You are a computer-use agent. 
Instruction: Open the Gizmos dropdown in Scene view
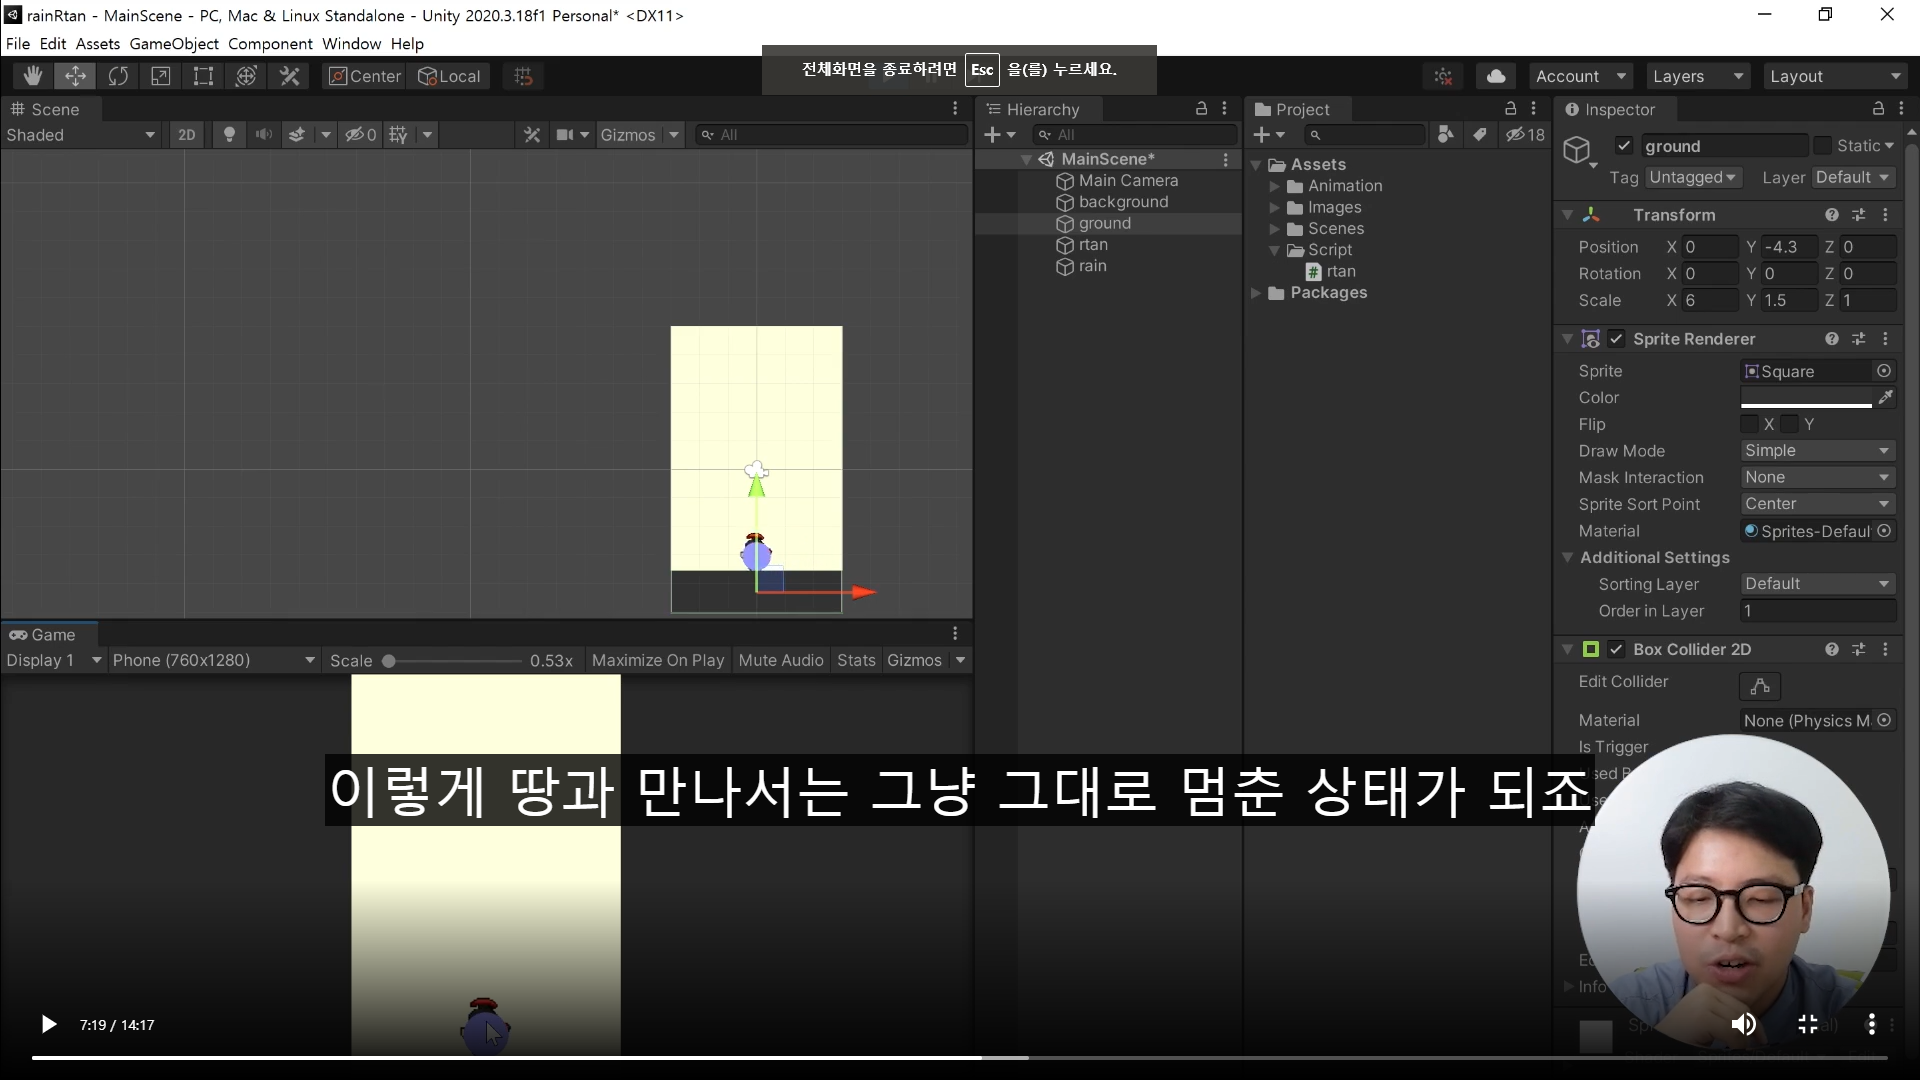point(639,135)
